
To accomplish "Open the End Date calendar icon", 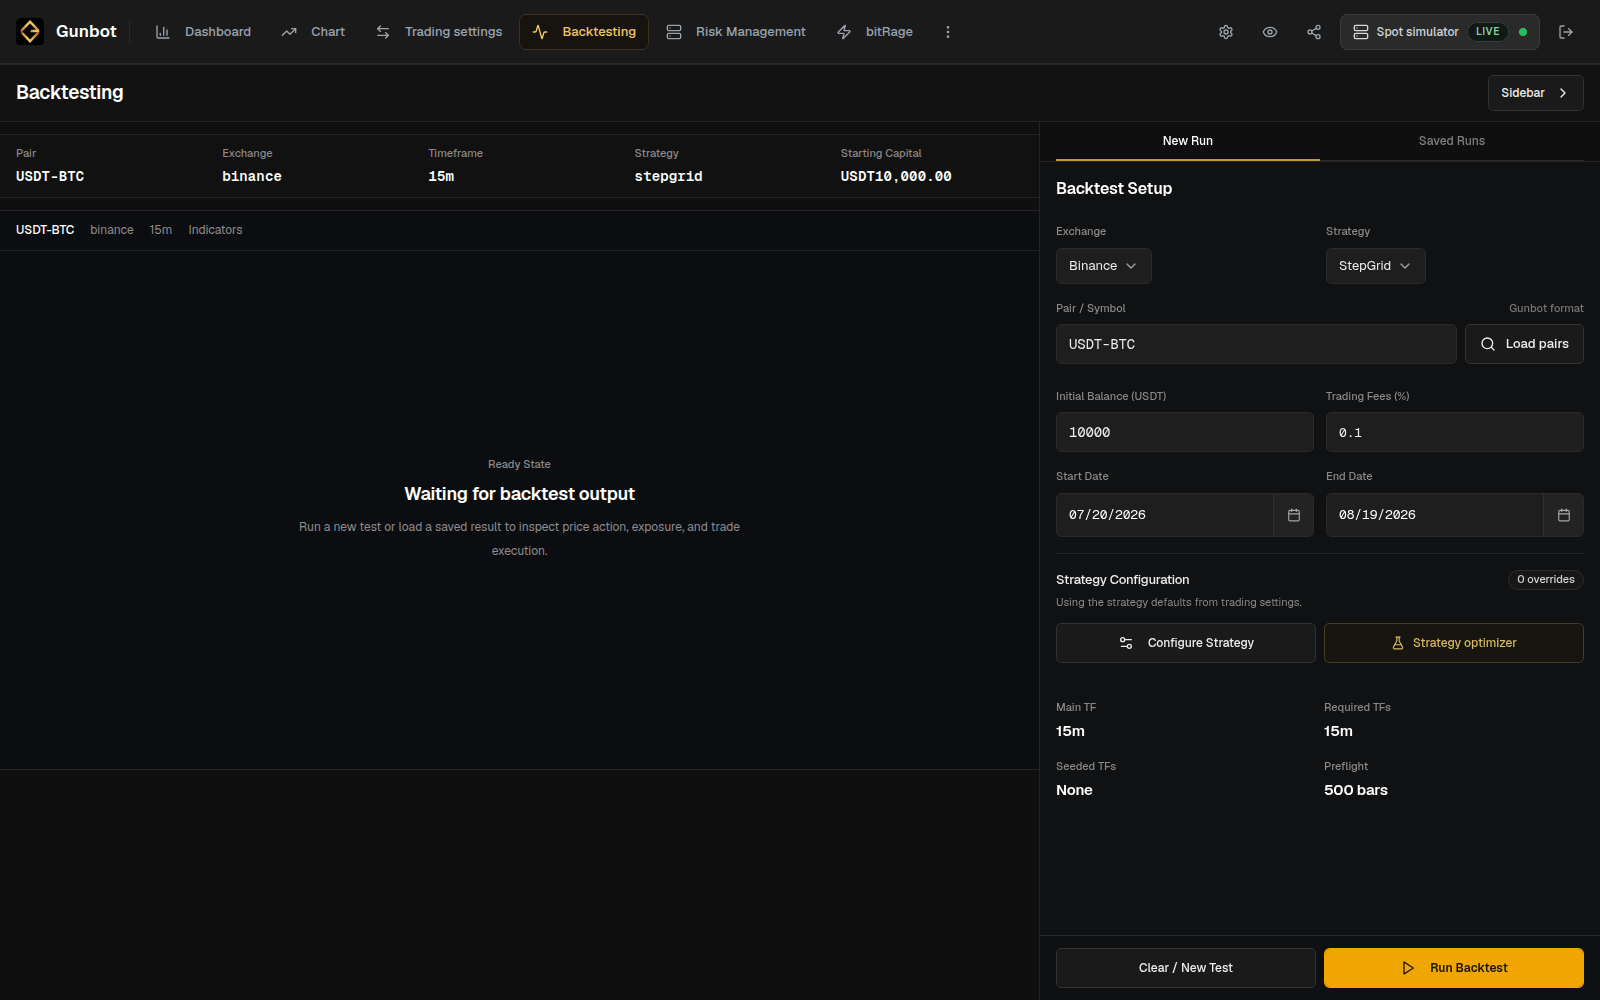I will (x=1564, y=515).
